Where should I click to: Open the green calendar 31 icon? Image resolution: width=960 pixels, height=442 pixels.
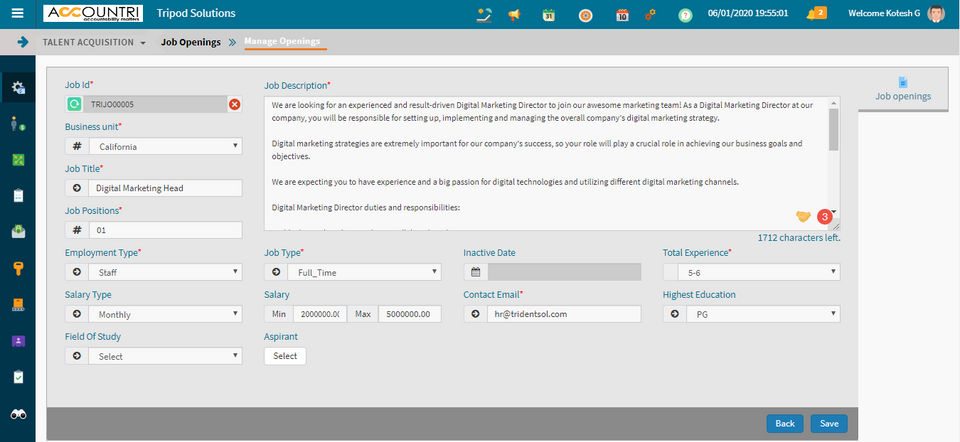point(549,15)
